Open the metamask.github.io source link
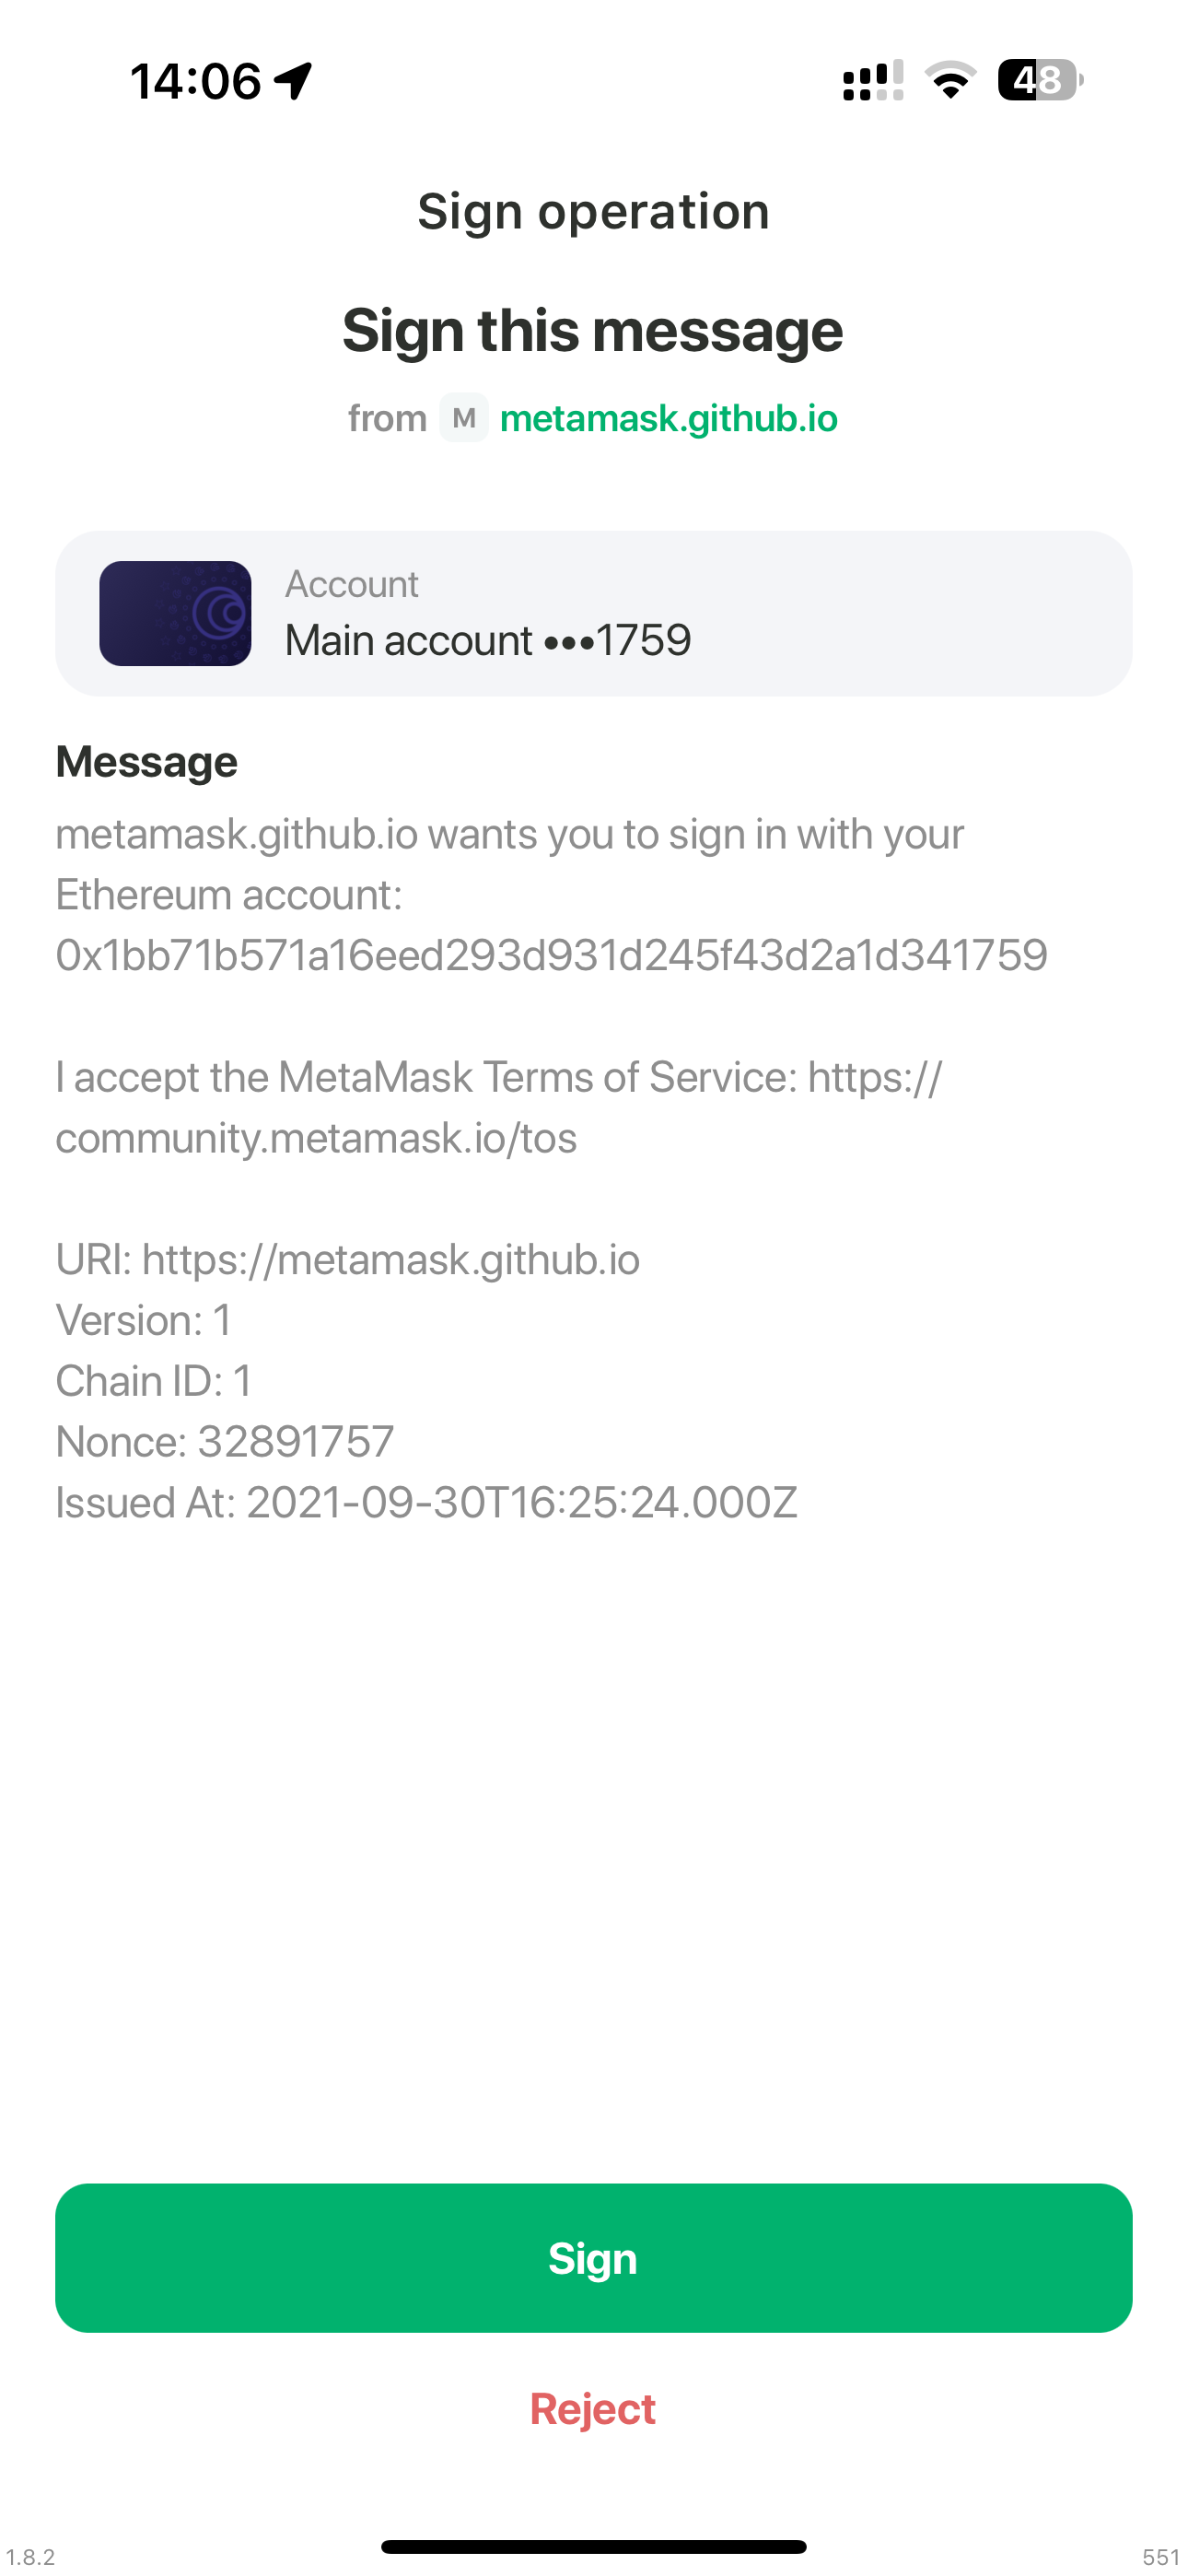The height and width of the screenshot is (2576, 1188). pos(669,418)
